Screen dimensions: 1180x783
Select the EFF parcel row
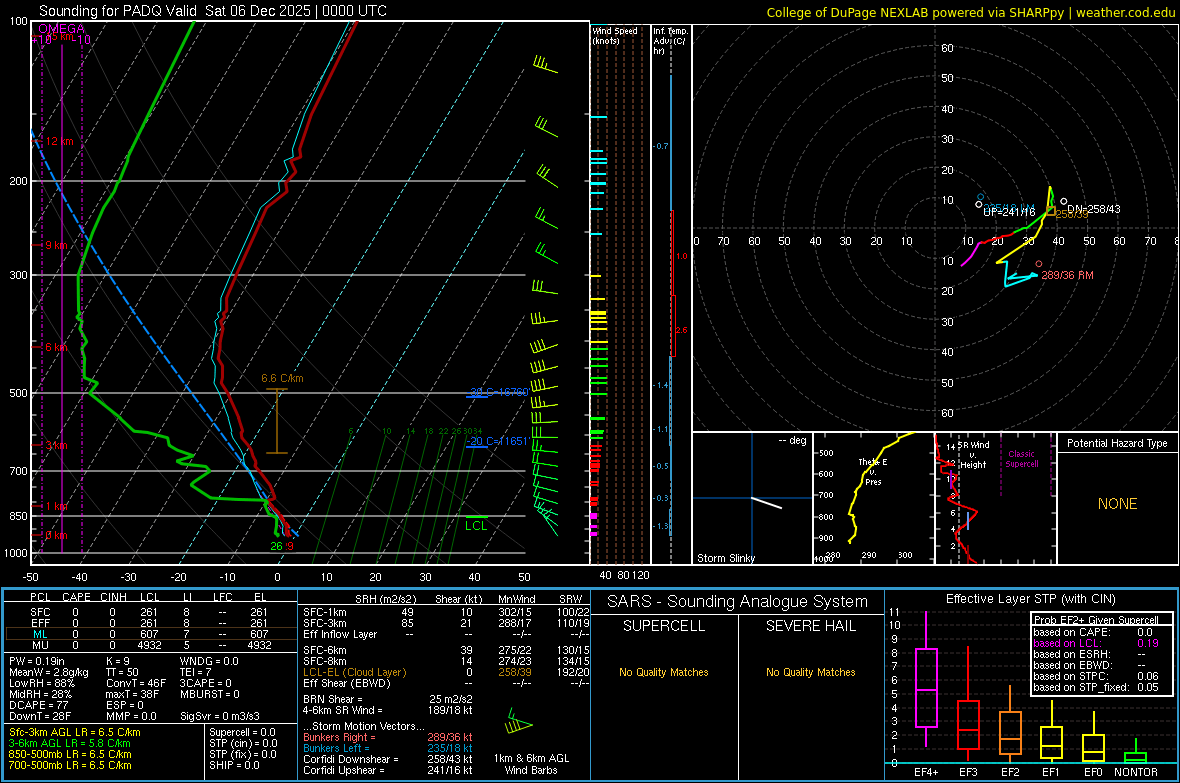(x=149, y=623)
